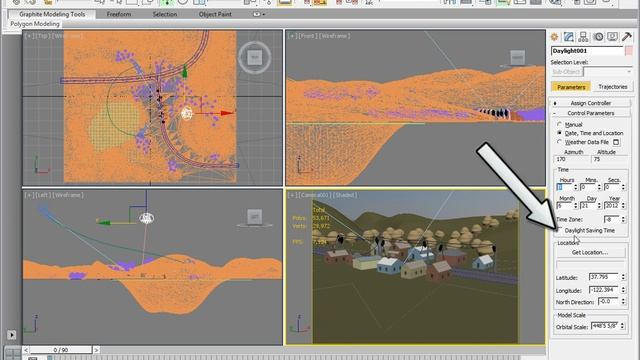Click the Orbital Scale value field
640x360 pixels.
pos(605,326)
